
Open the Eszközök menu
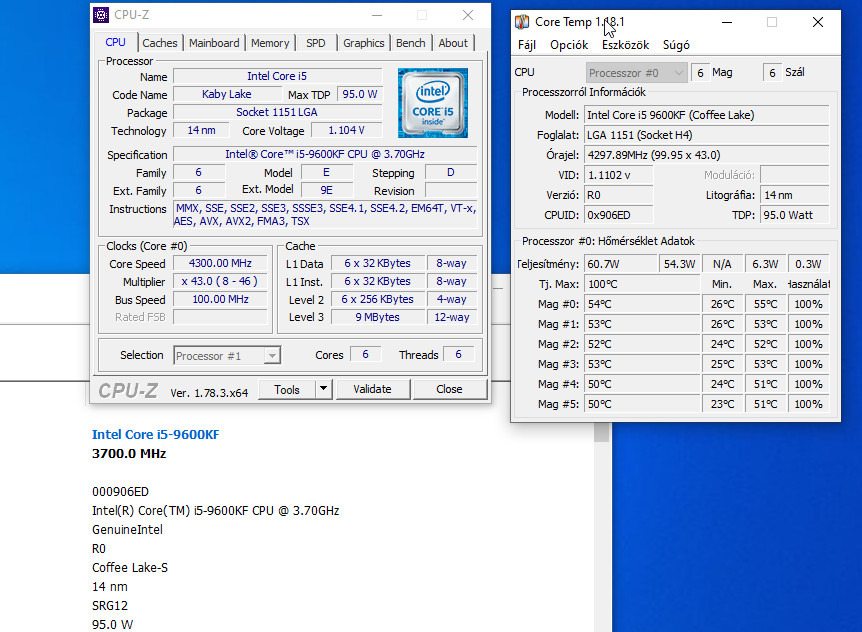(625, 45)
